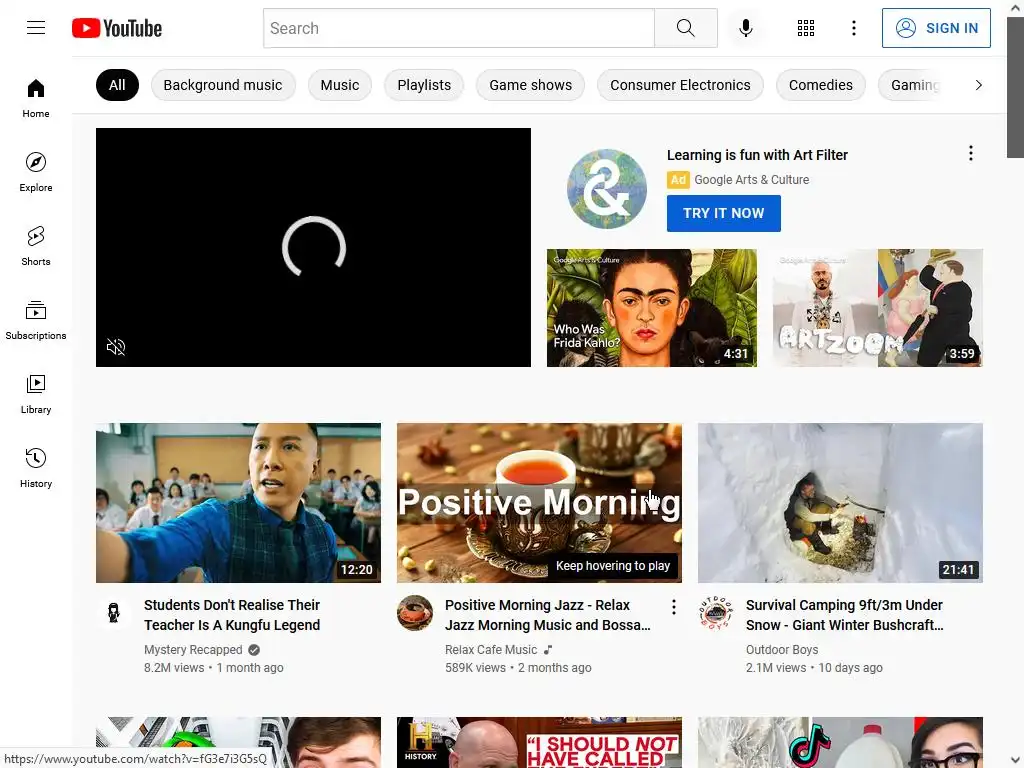1024x768 pixels.
Task: Open Google Arts & Culture advertiser link
Action: (751, 180)
